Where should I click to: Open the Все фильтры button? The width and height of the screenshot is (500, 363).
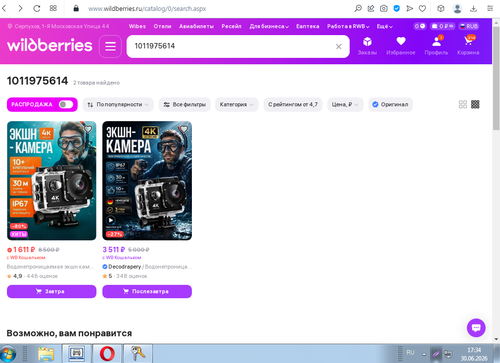pos(184,104)
